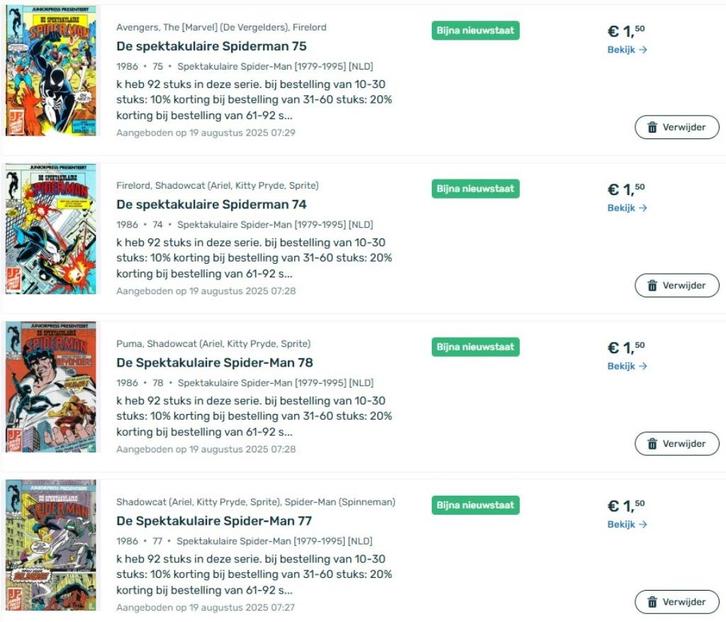
Task: Click Bijna nieuwstaat badge on Spider-Man 78
Action: 476,347
